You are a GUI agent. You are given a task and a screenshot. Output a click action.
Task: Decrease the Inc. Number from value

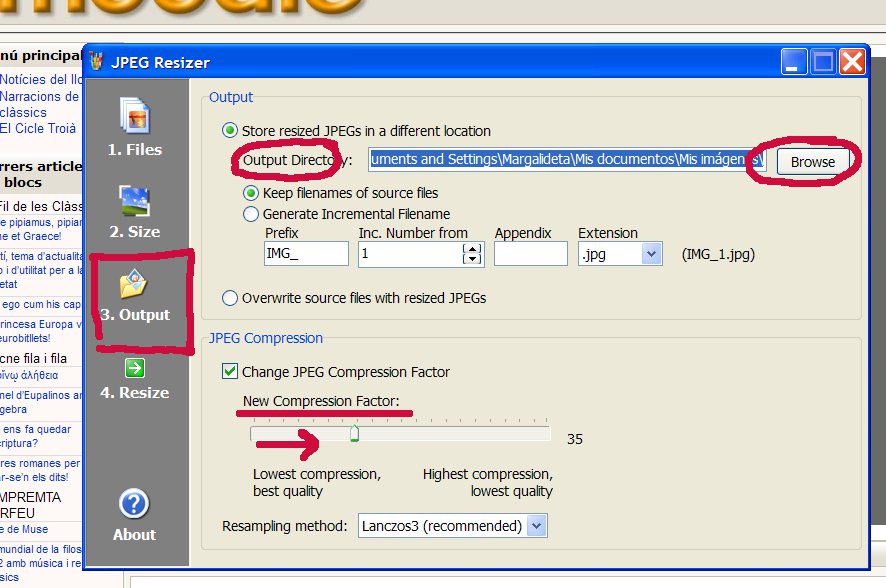[x=472, y=259]
